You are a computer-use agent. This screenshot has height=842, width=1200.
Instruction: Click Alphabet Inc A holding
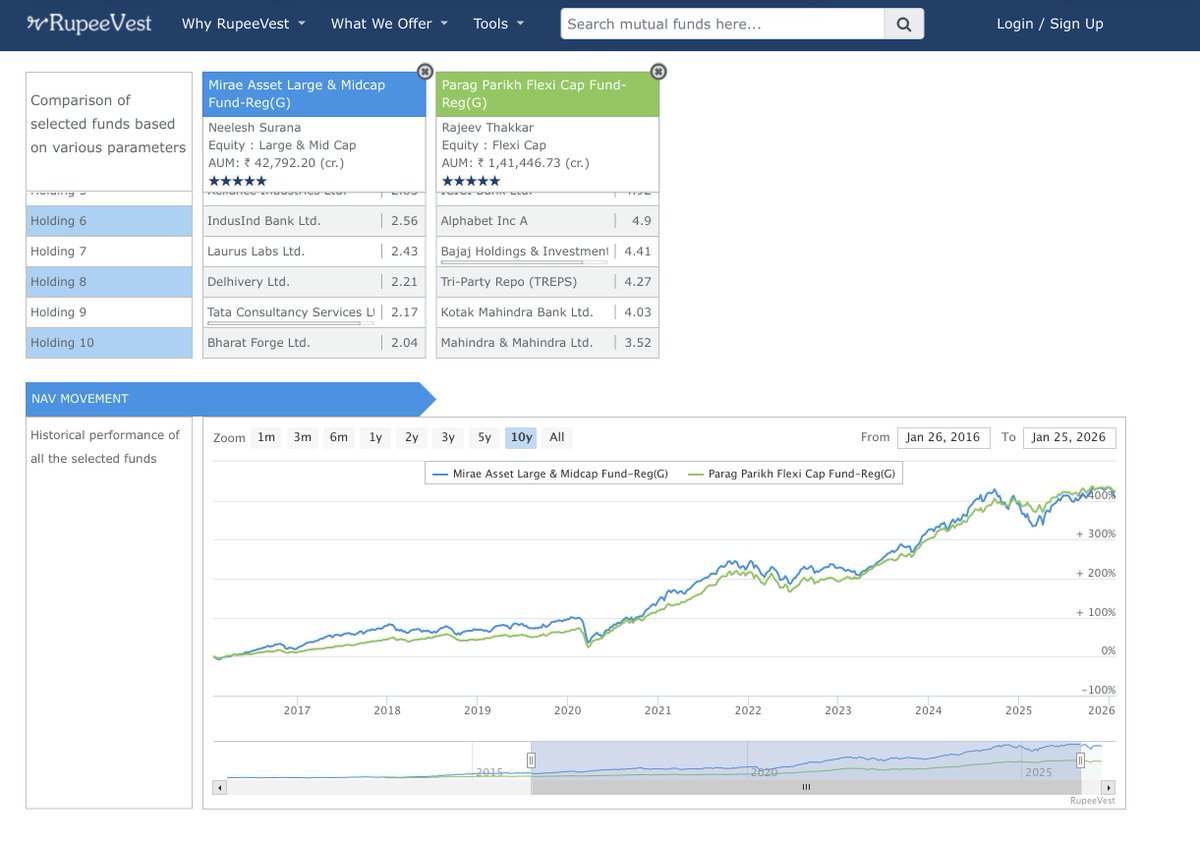pyautogui.click(x=484, y=220)
